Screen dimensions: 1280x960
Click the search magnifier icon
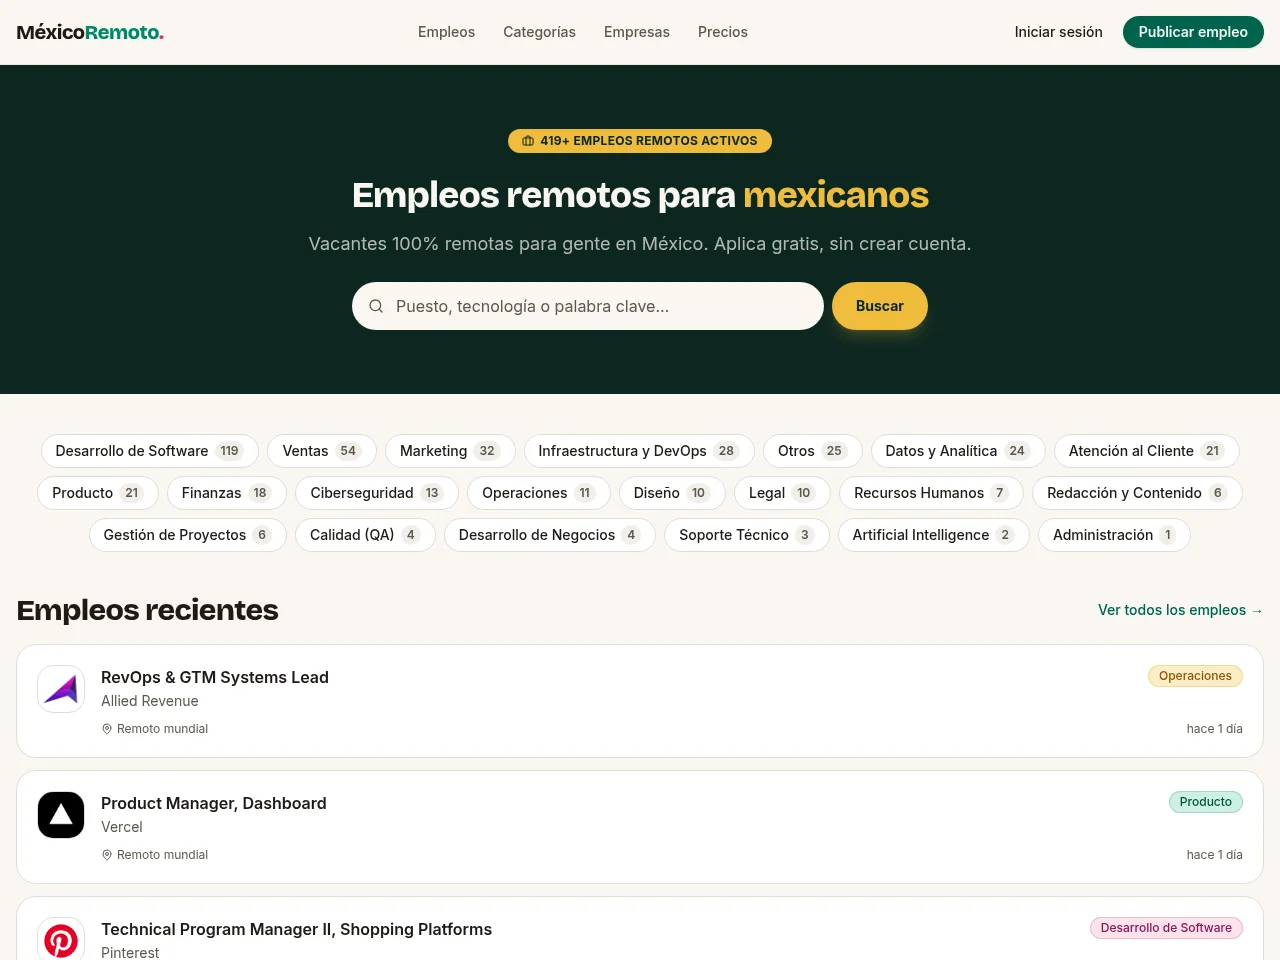(x=376, y=306)
